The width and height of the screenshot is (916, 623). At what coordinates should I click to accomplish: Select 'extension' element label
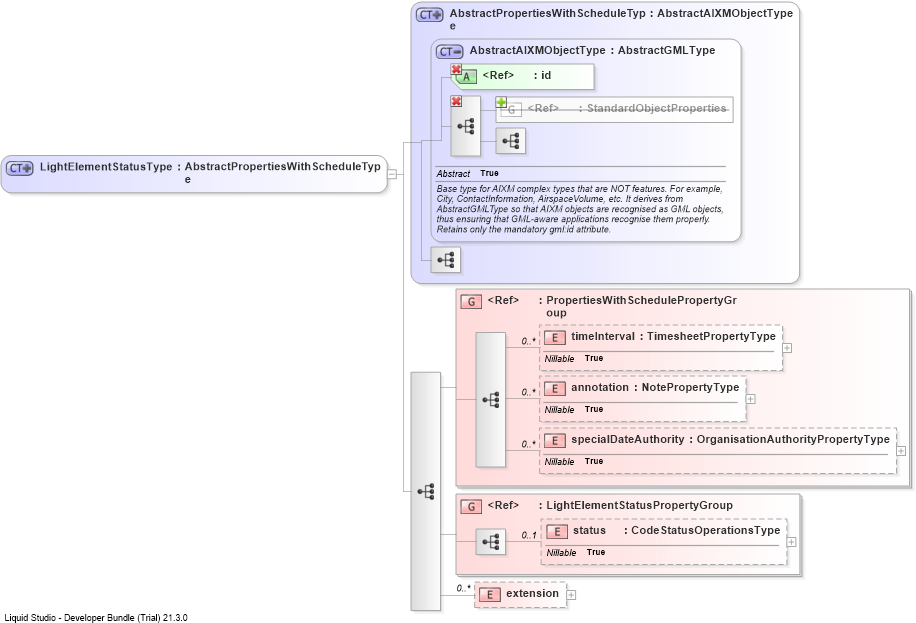click(x=532, y=593)
